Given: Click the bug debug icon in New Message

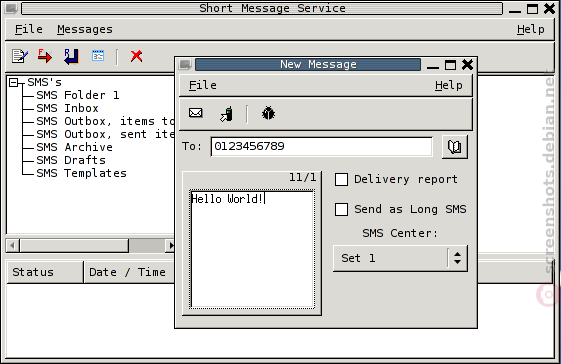Looking at the screenshot, I should point(268,113).
